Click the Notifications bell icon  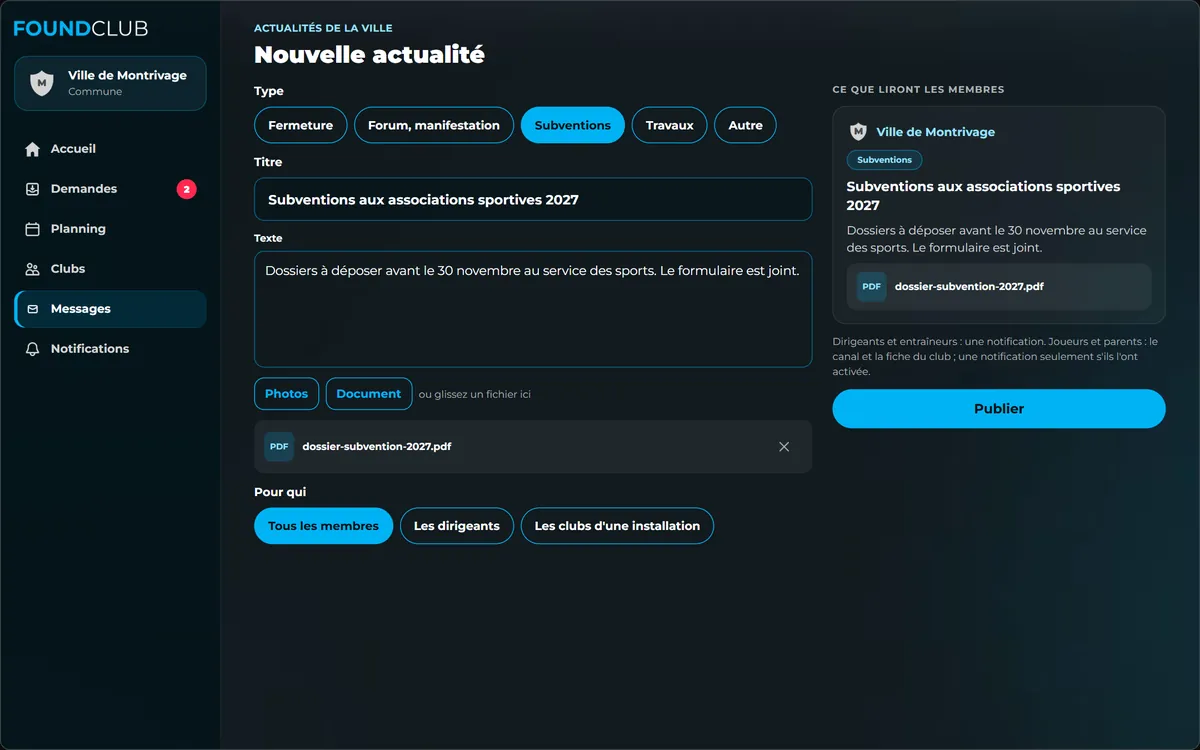pyautogui.click(x=32, y=349)
